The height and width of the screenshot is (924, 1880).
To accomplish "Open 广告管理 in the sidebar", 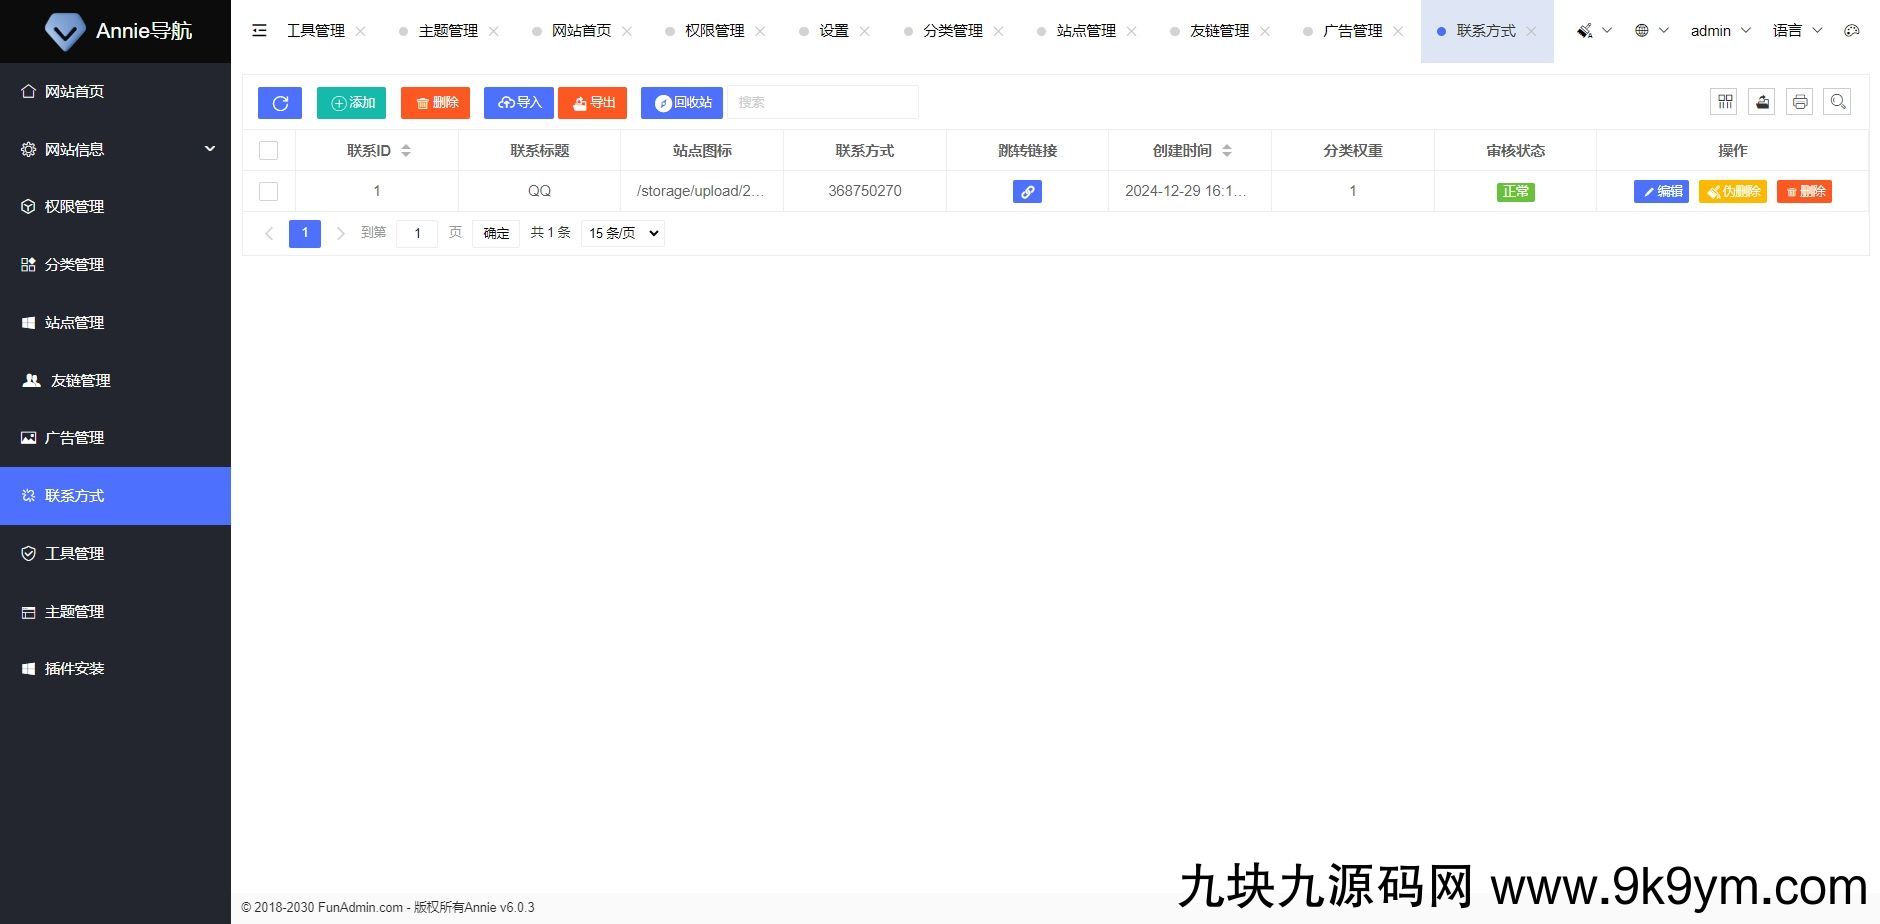I will pos(115,437).
